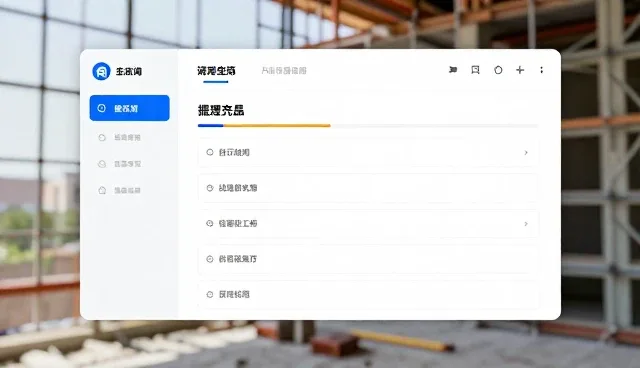Click the blue and yellow progress bar

click(264, 126)
